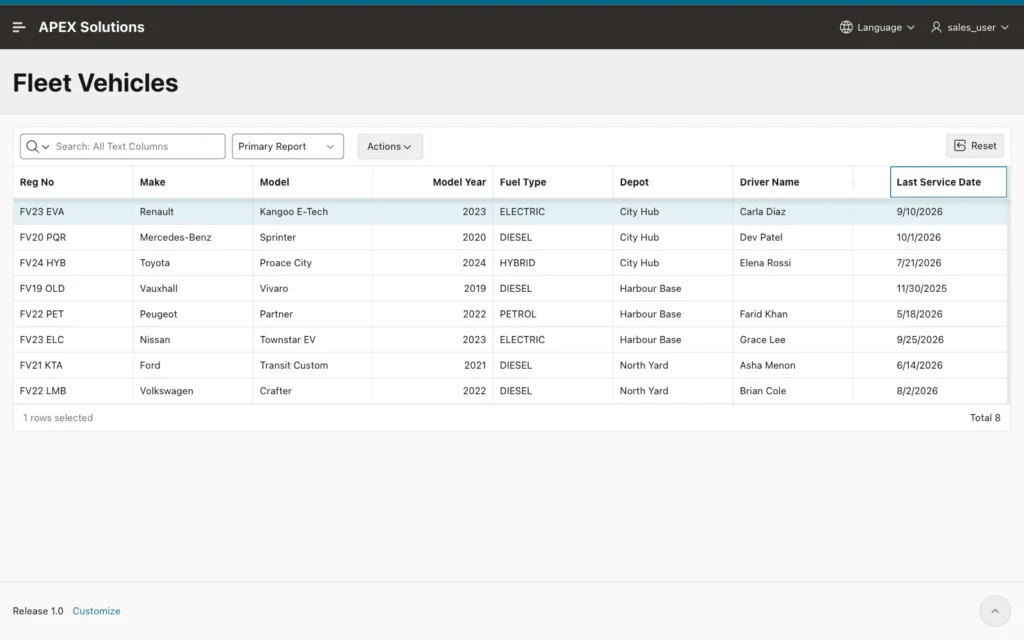Click the Vauxhall make cell
This screenshot has width=1024, height=640.
193,288
